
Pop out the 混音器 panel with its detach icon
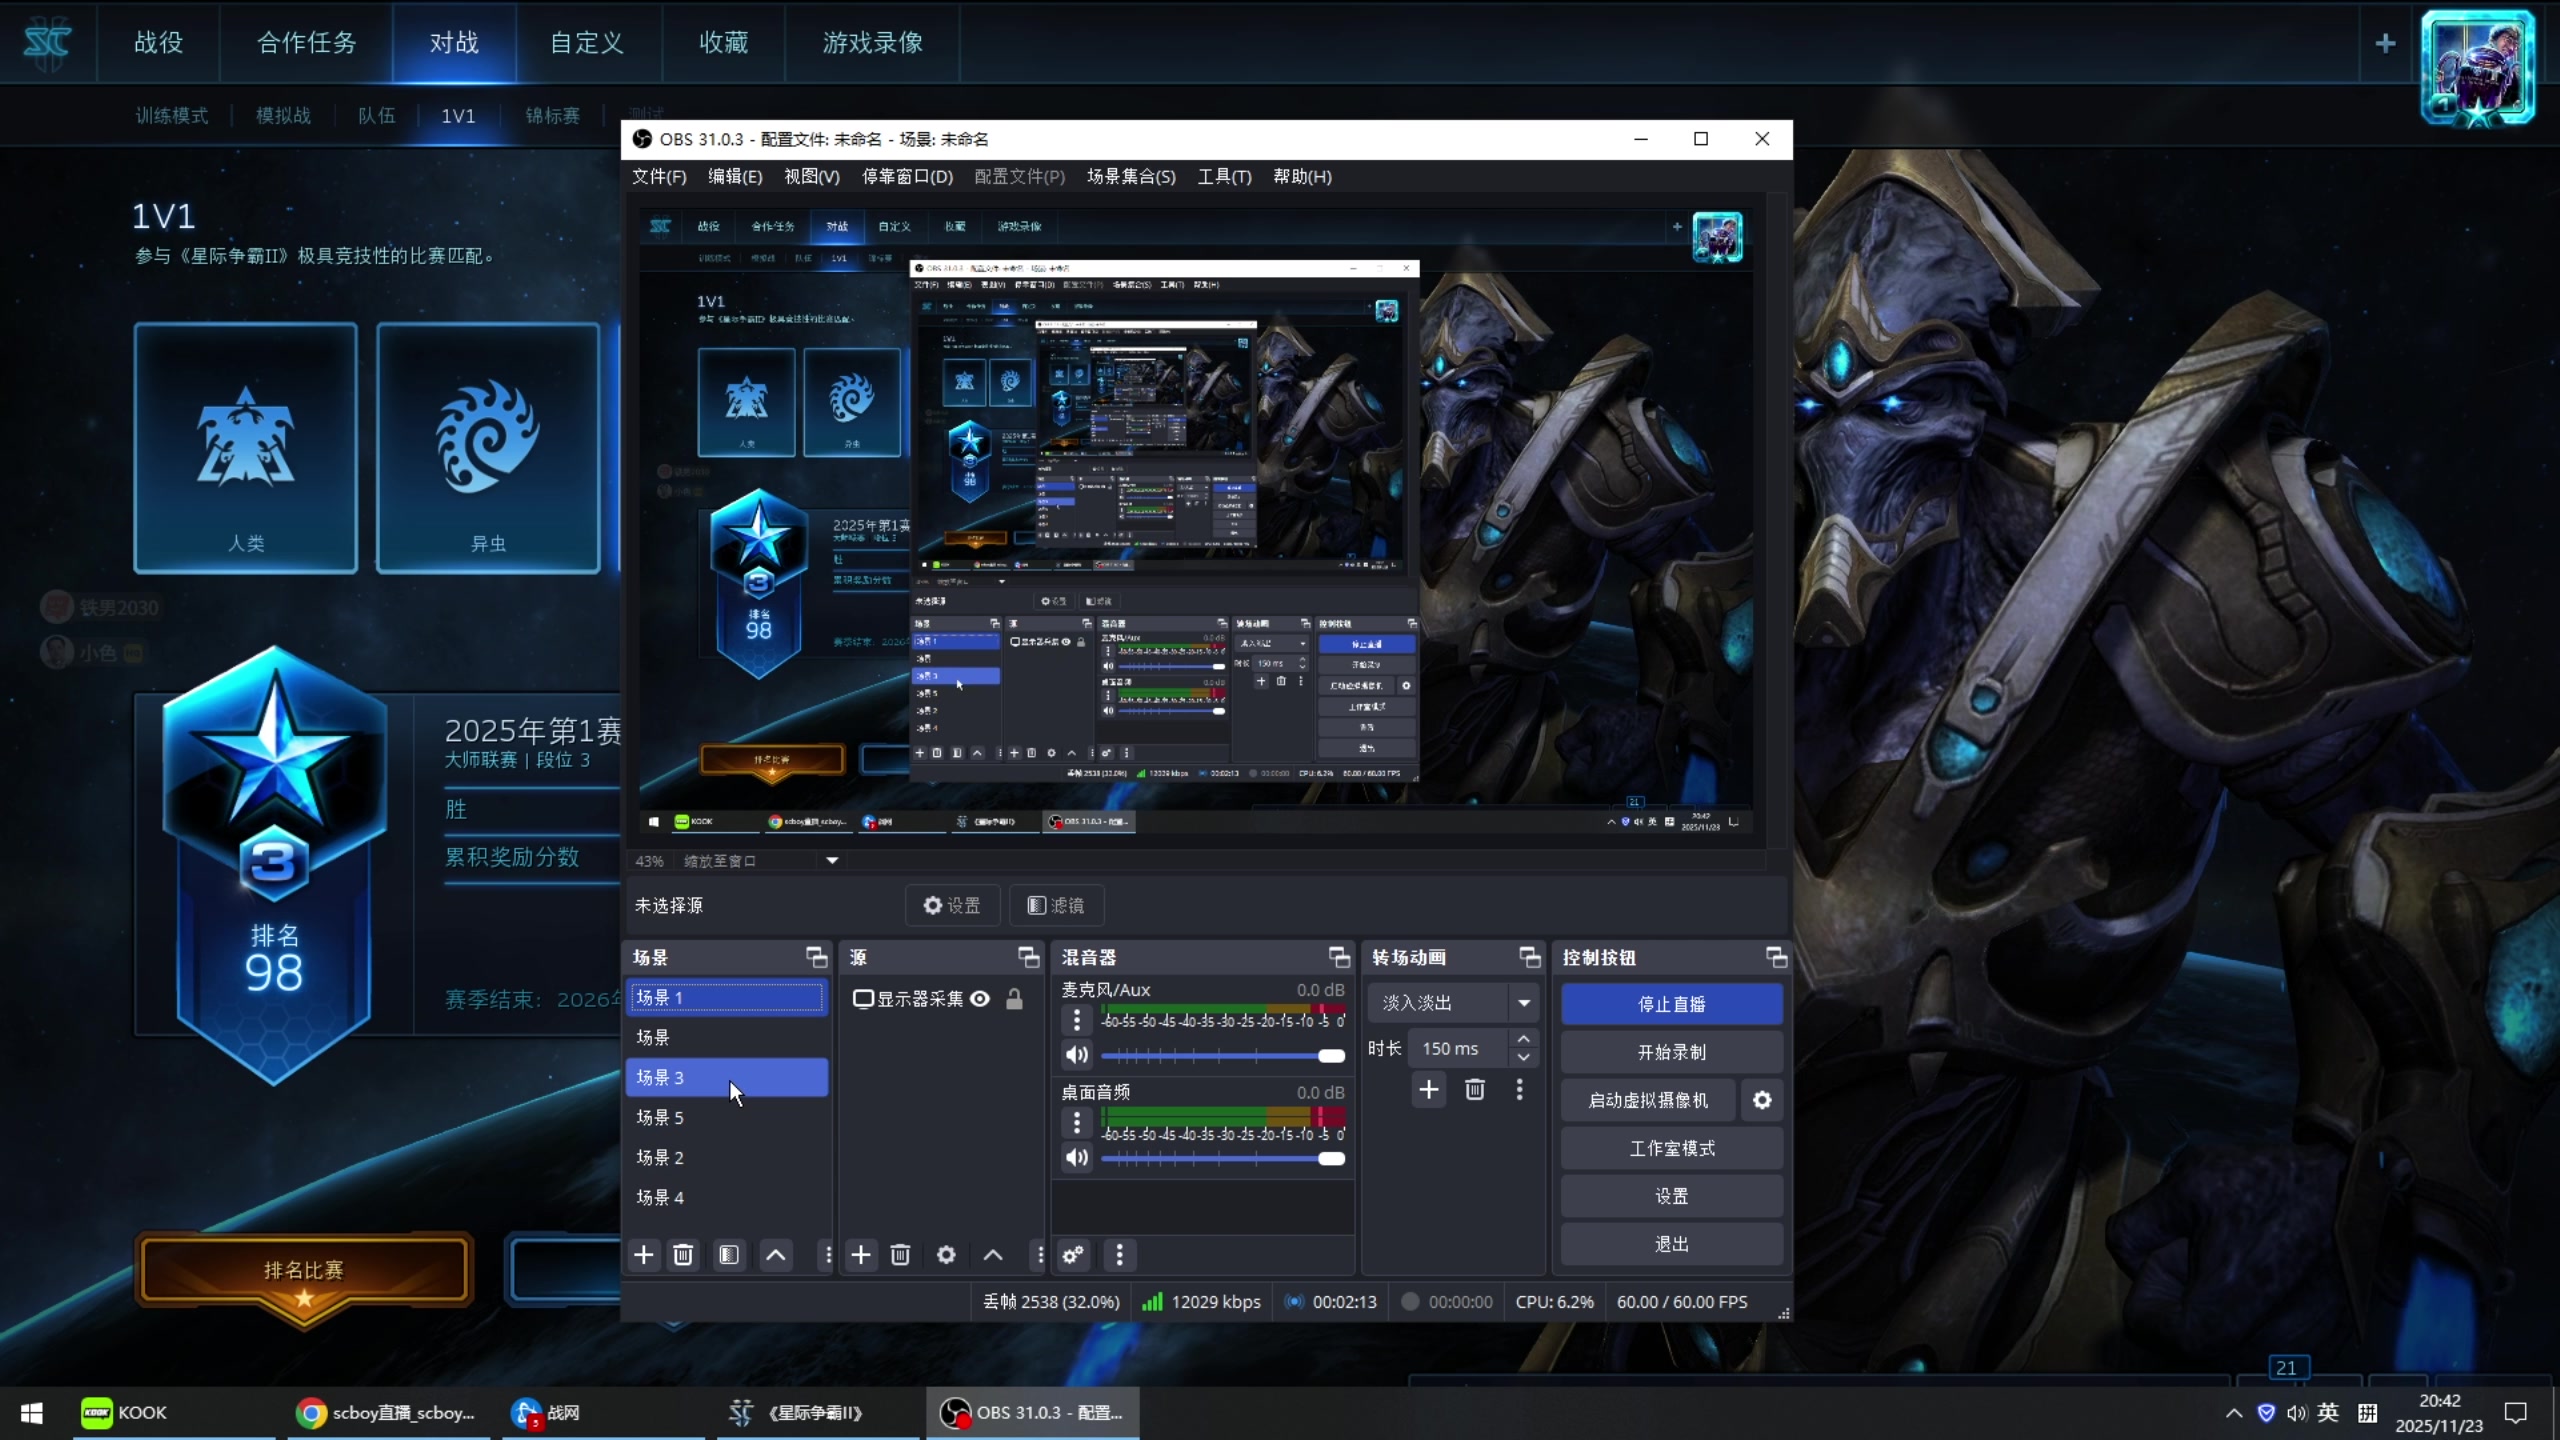tap(1339, 957)
